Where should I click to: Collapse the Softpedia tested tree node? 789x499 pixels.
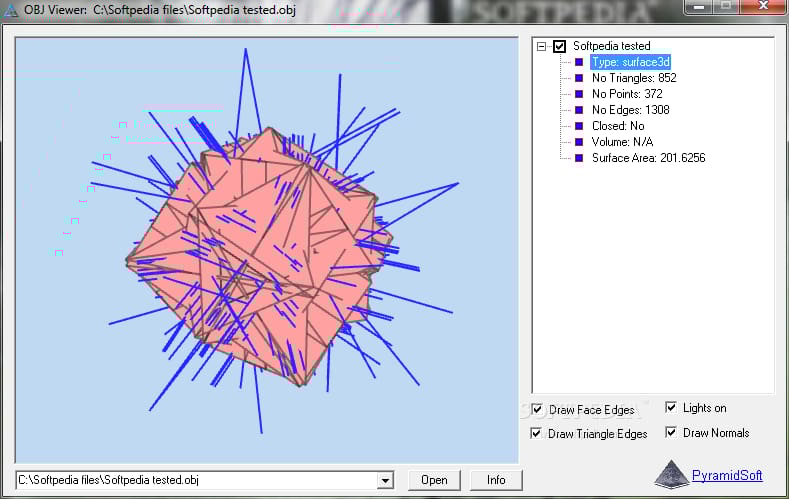pos(541,46)
